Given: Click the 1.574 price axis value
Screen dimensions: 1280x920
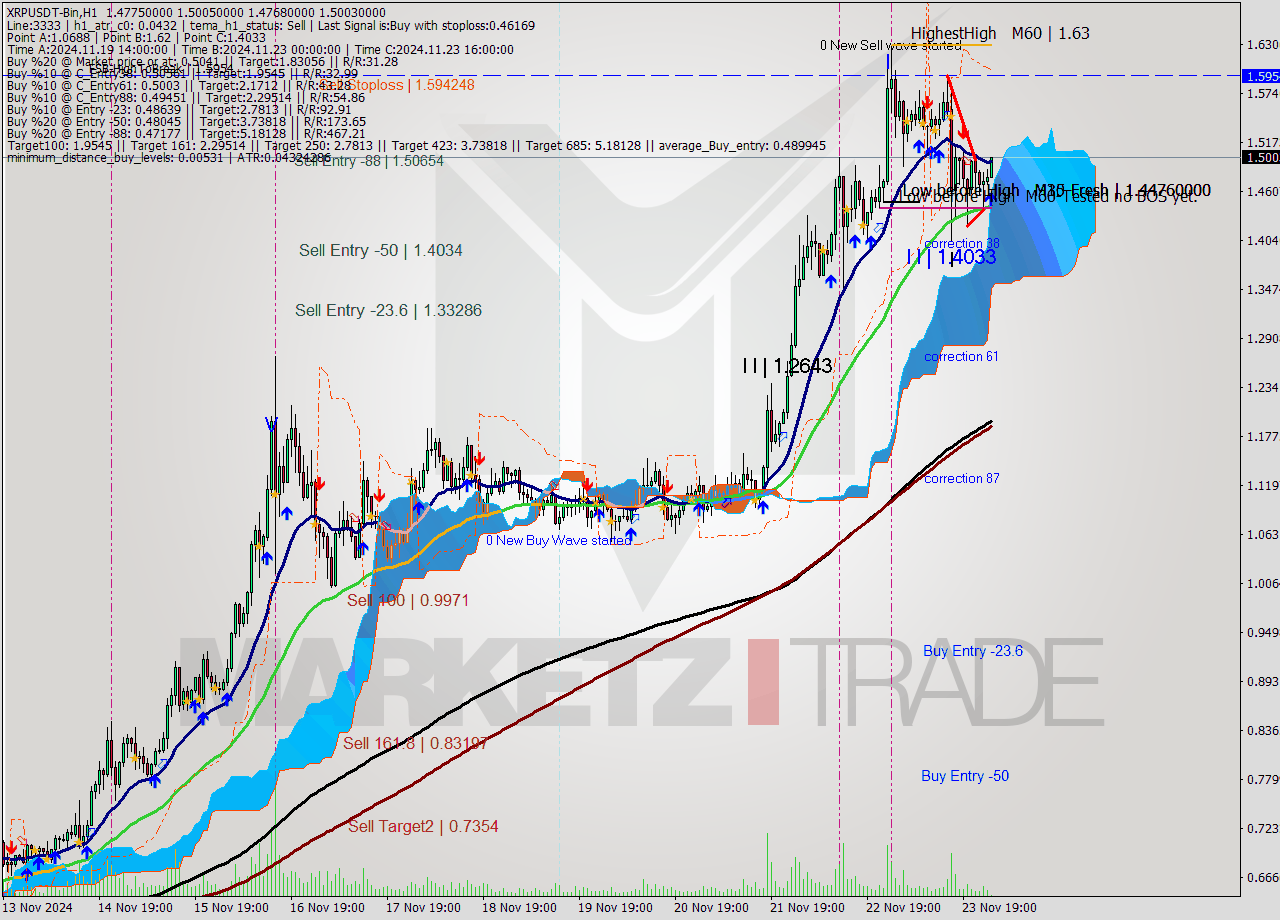Looking at the screenshot, I should point(1262,93).
